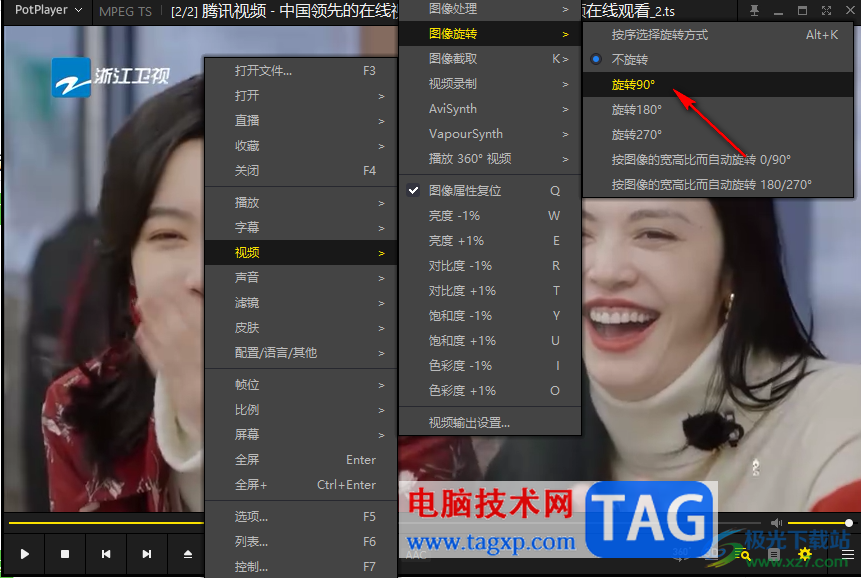Click the yellow playback seek bar
Image resolution: width=861 pixels, height=578 pixels.
point(107,523)
